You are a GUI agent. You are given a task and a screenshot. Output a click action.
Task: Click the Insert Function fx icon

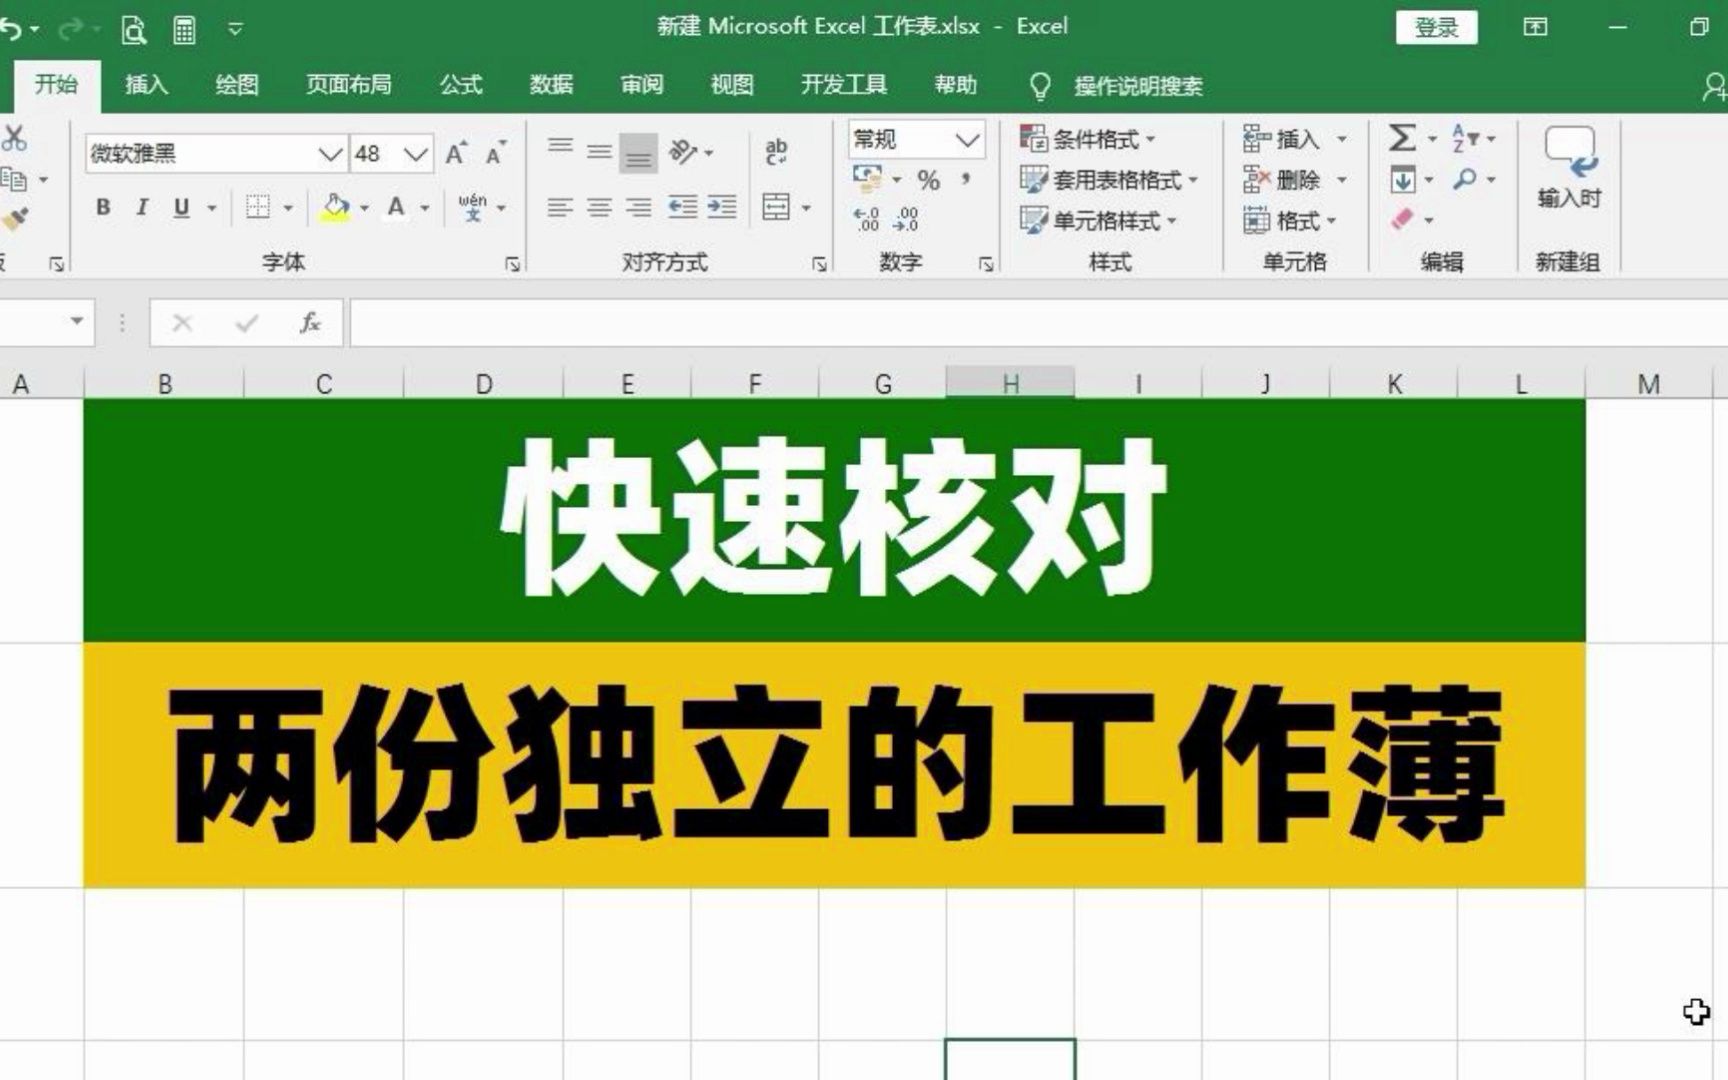pos(310,322)
